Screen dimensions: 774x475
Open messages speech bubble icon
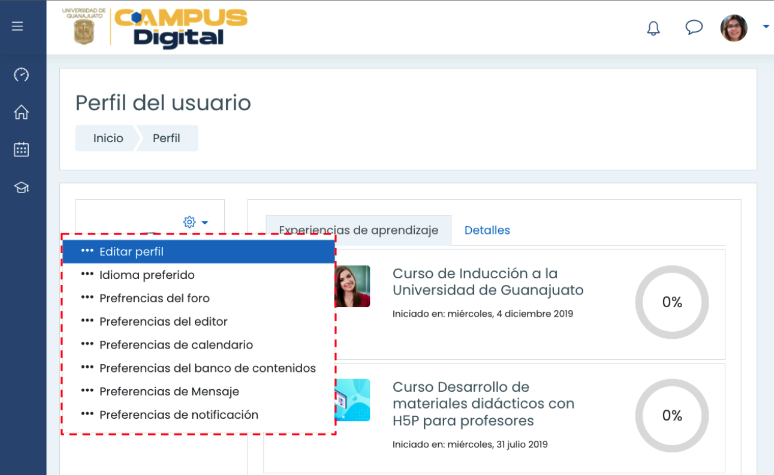pos(694,27)
